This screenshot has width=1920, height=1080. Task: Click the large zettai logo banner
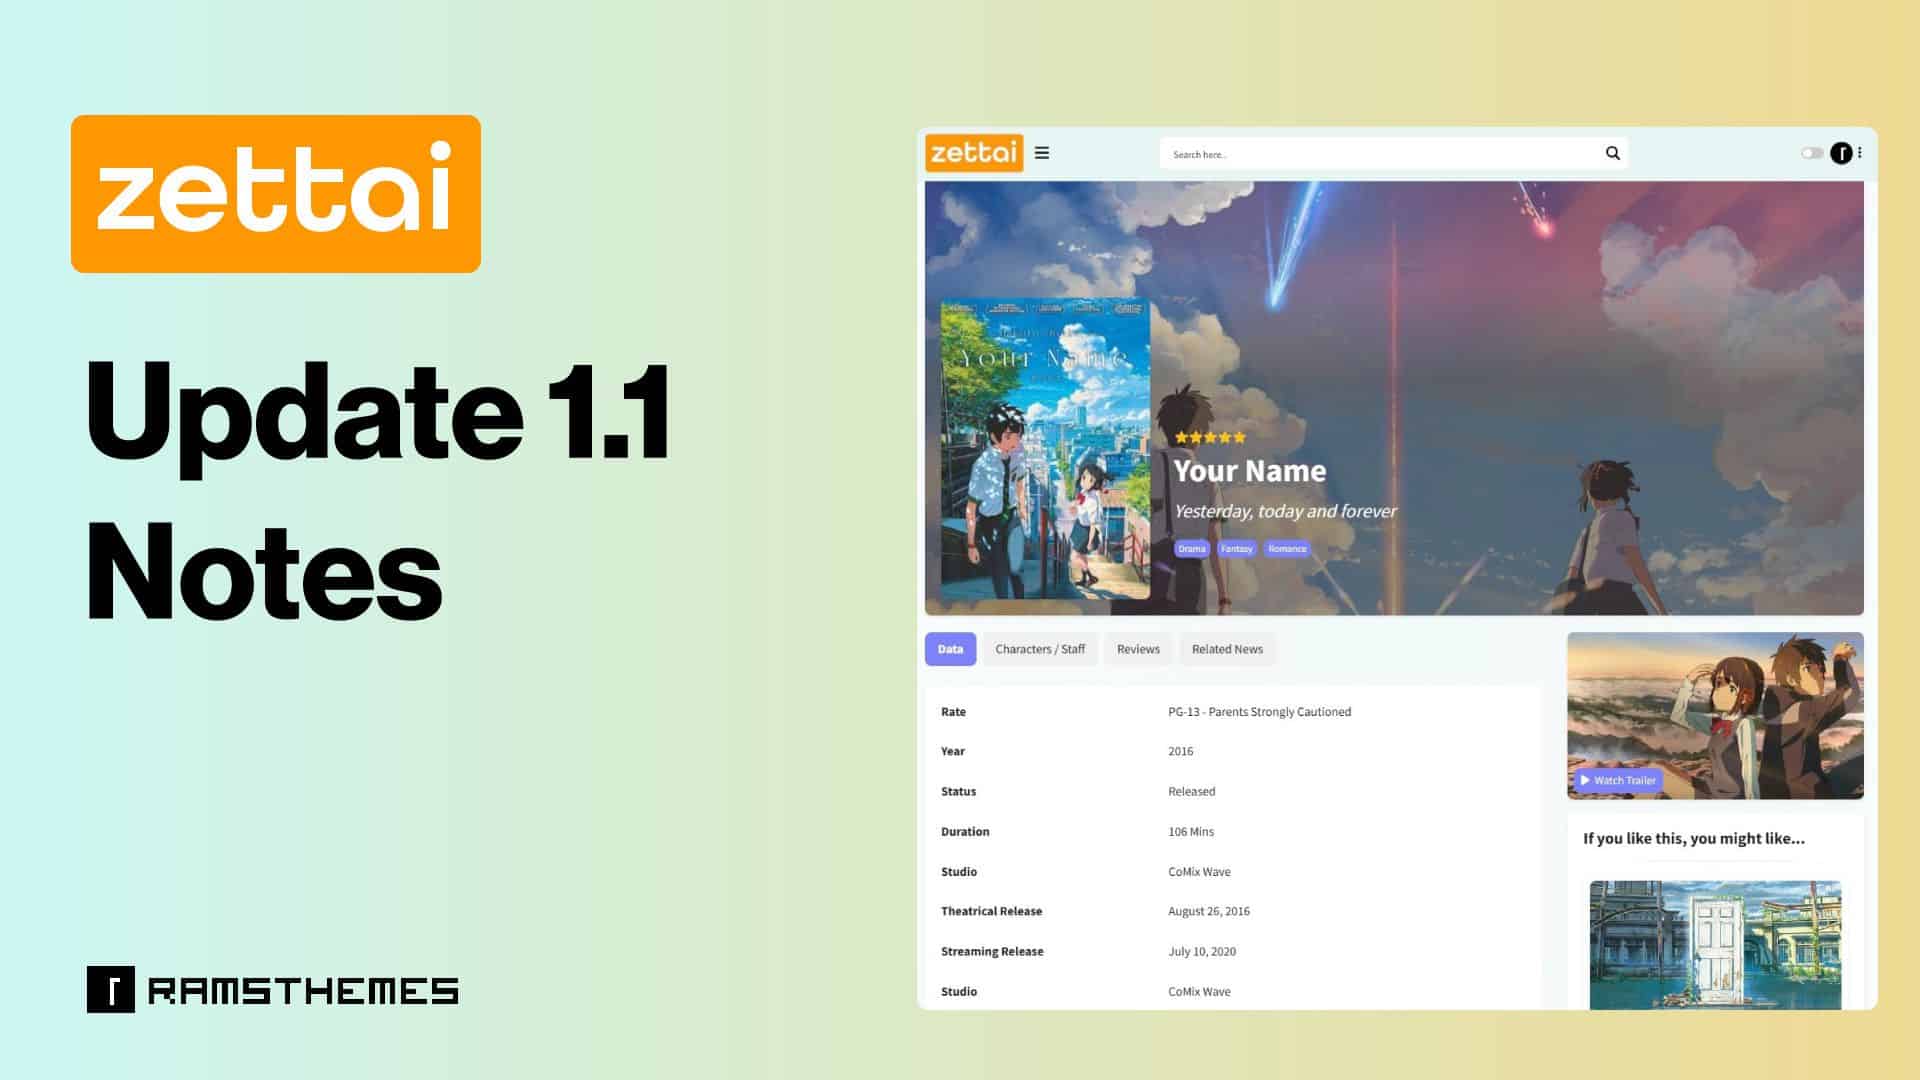[x=275, y=194]
